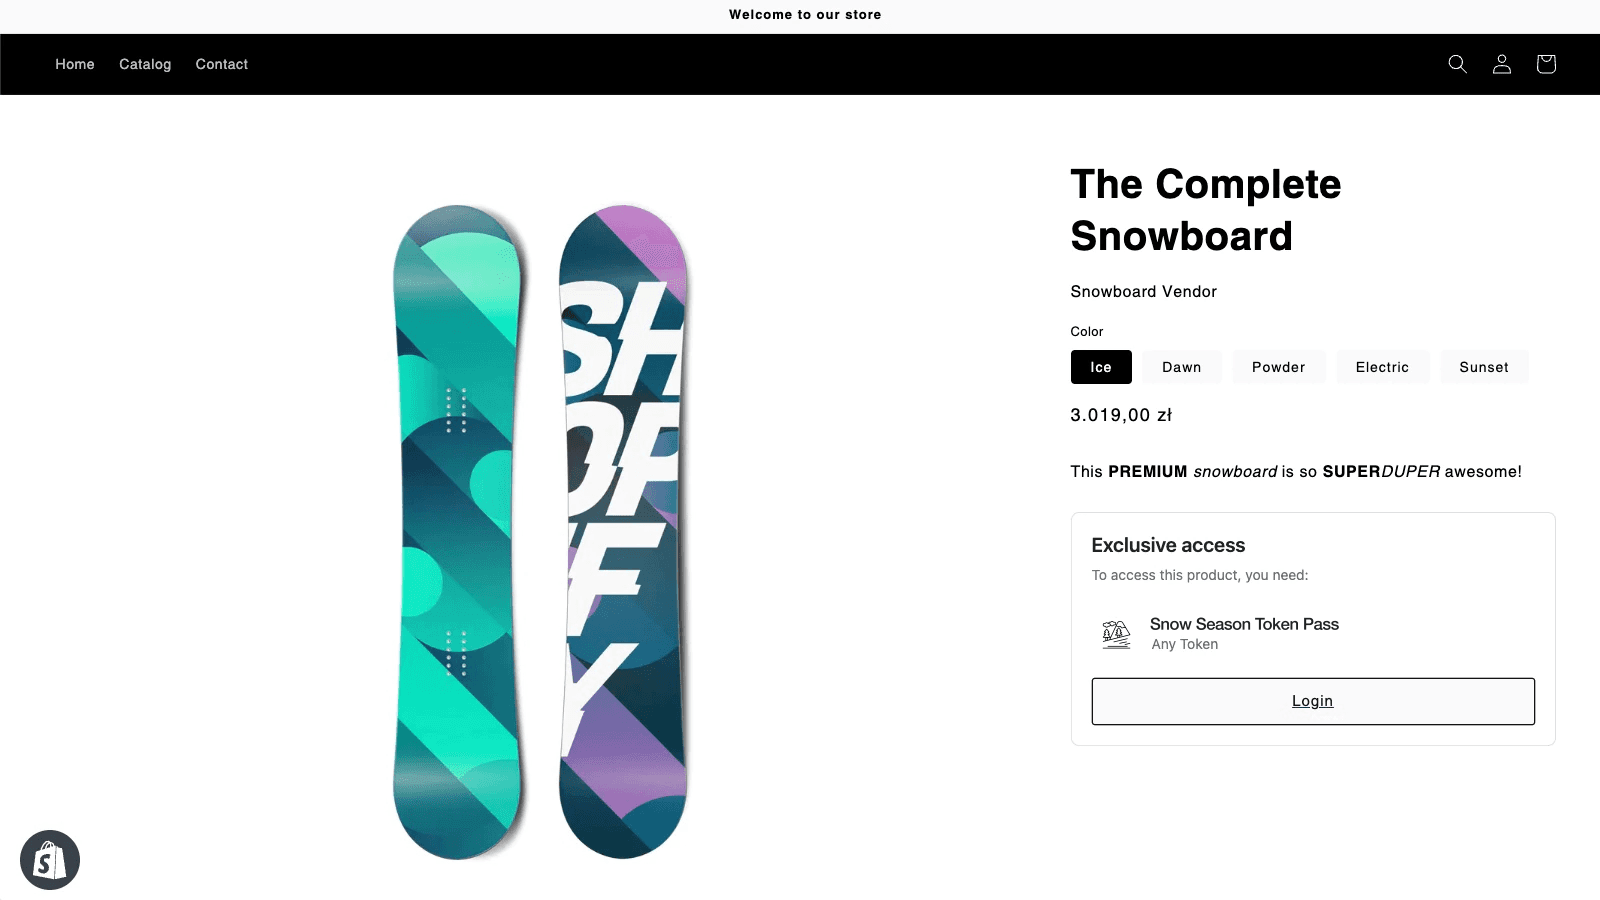The width and height of the screenshot is (1600, 900).
Task: Switch to the Electric color variant
Action: [x=1382, y=367]
